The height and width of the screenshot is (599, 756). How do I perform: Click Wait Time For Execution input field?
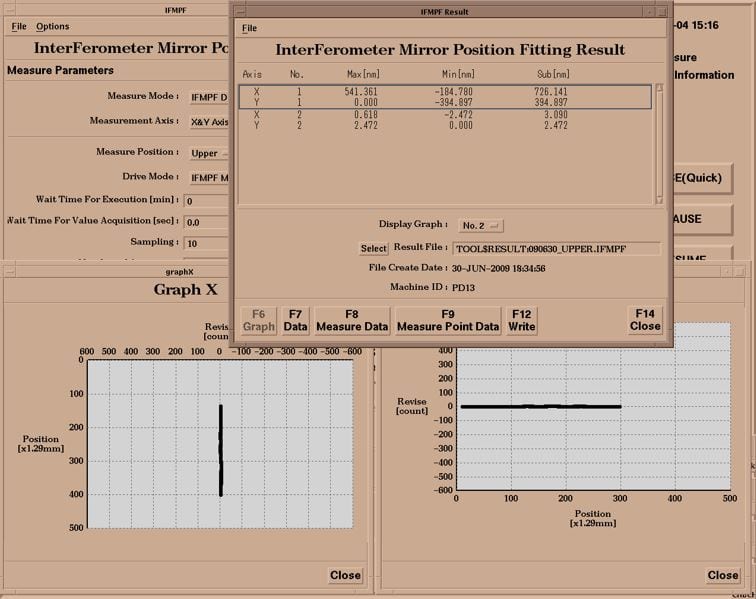coord(206,201)
